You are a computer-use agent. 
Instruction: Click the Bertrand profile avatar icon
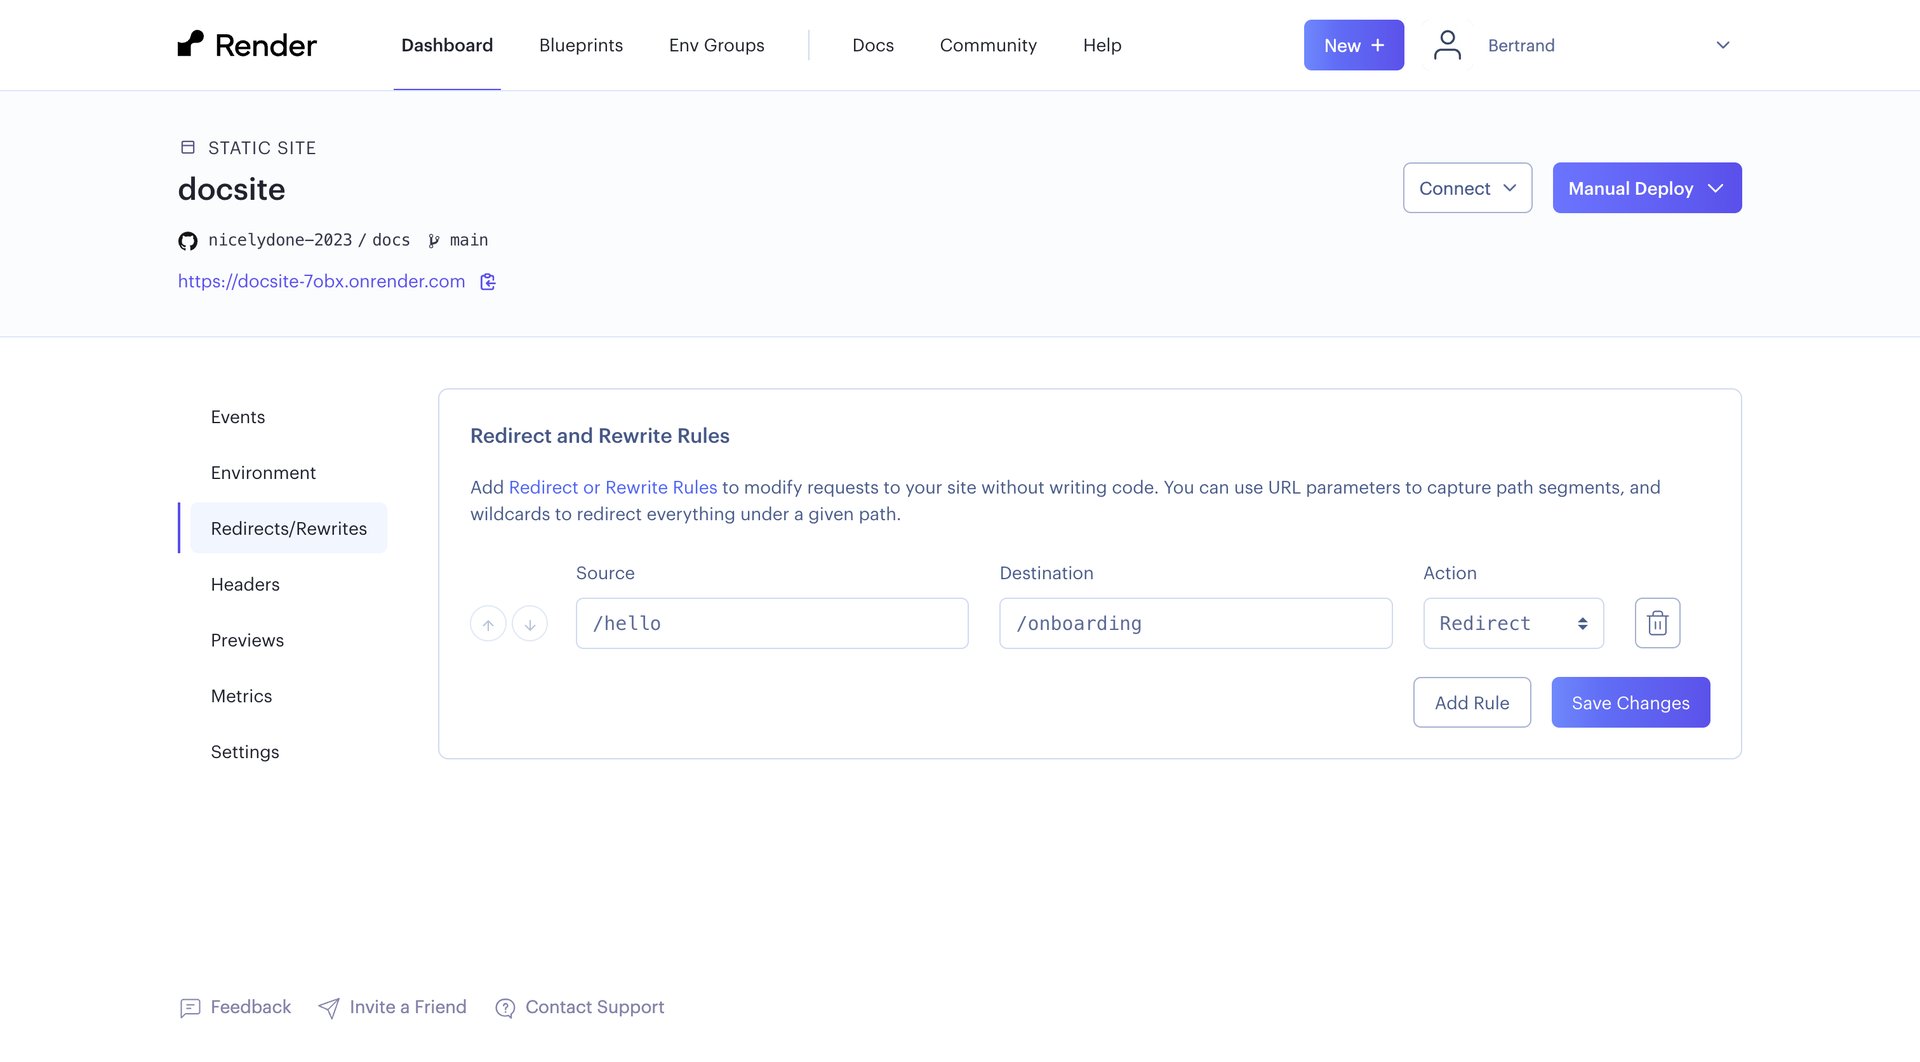pos(1446,44)
